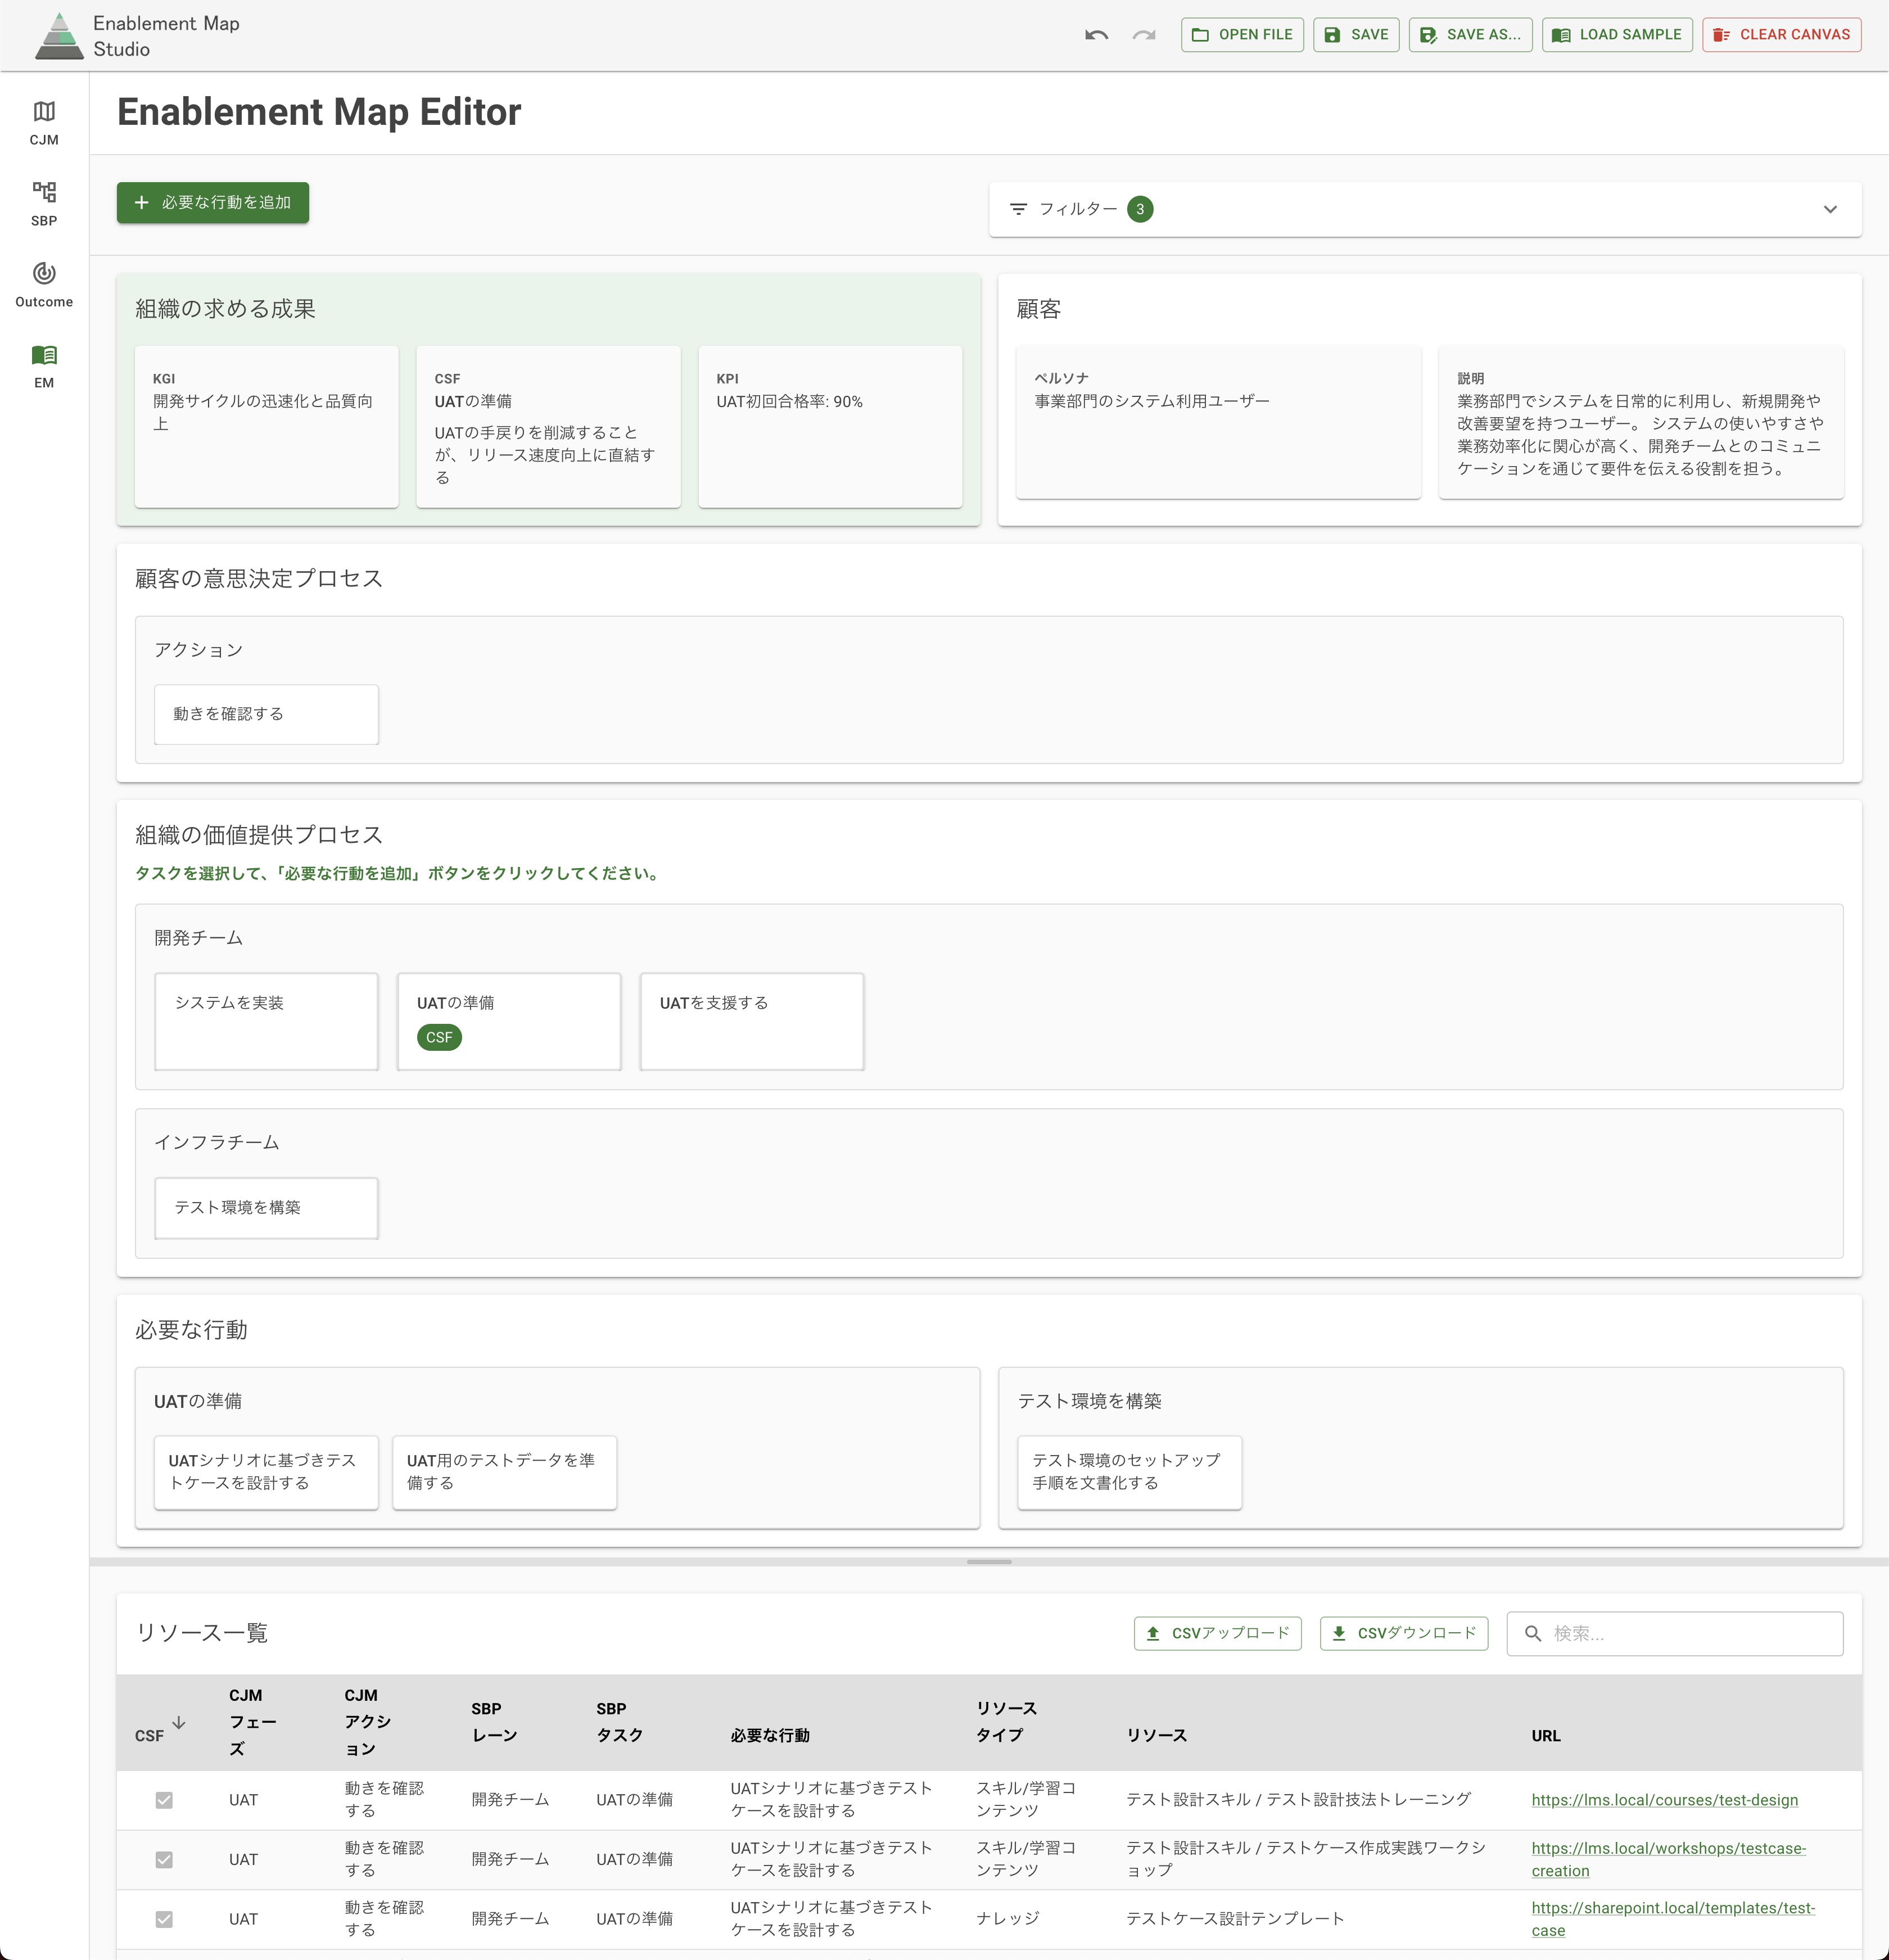Open the フィルター filter section header
The width and height of the screenshot is (1889, 1960).
point(1078,209)
